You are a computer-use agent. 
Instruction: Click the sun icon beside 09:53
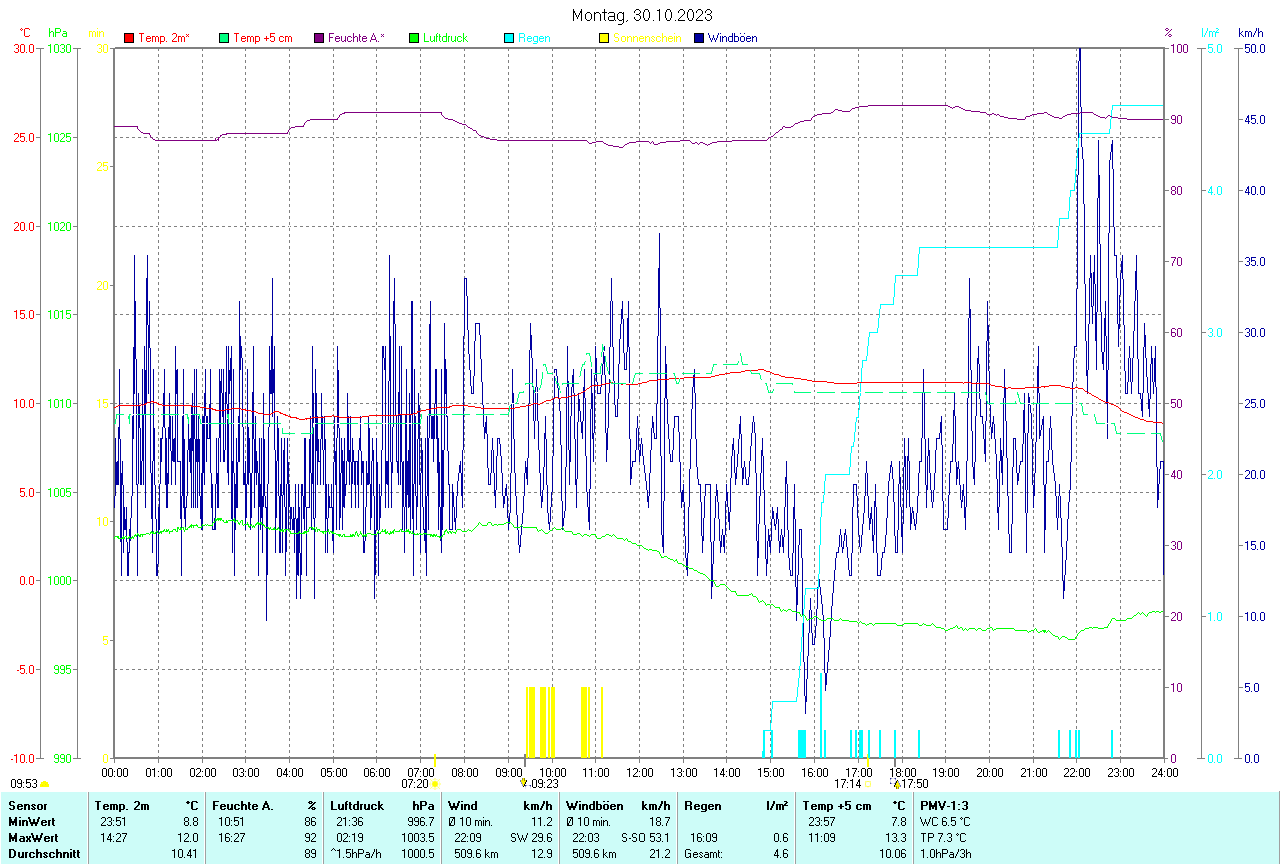[x=45, y=785]
